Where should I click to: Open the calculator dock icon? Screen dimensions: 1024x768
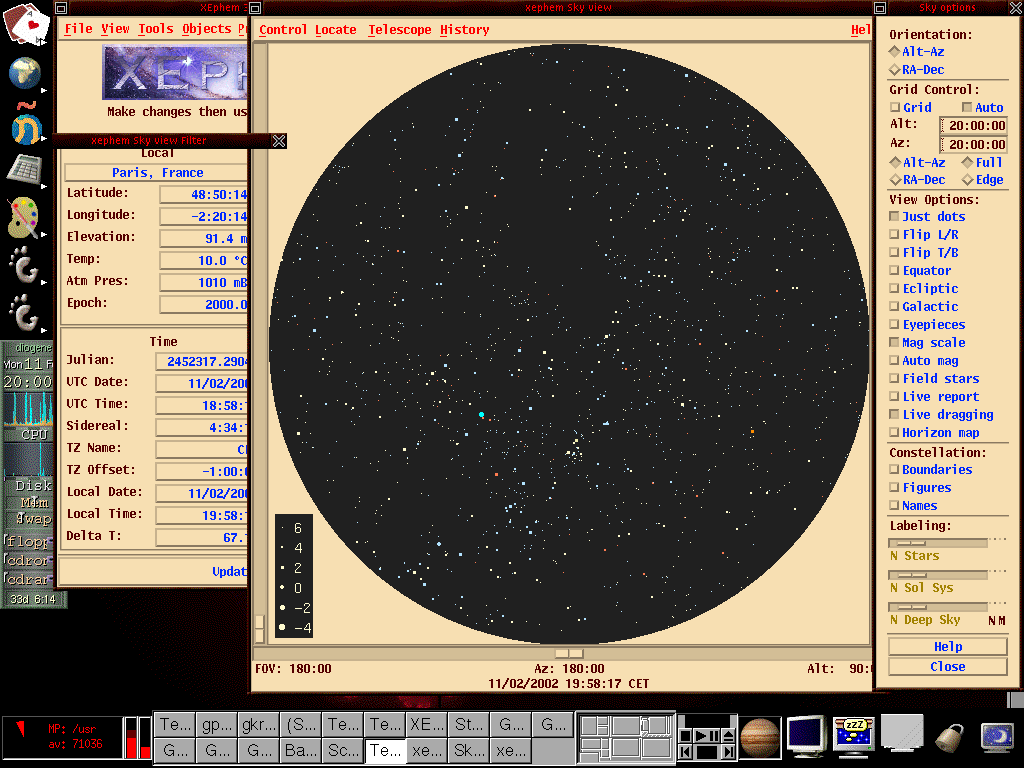tap(25, 170)
